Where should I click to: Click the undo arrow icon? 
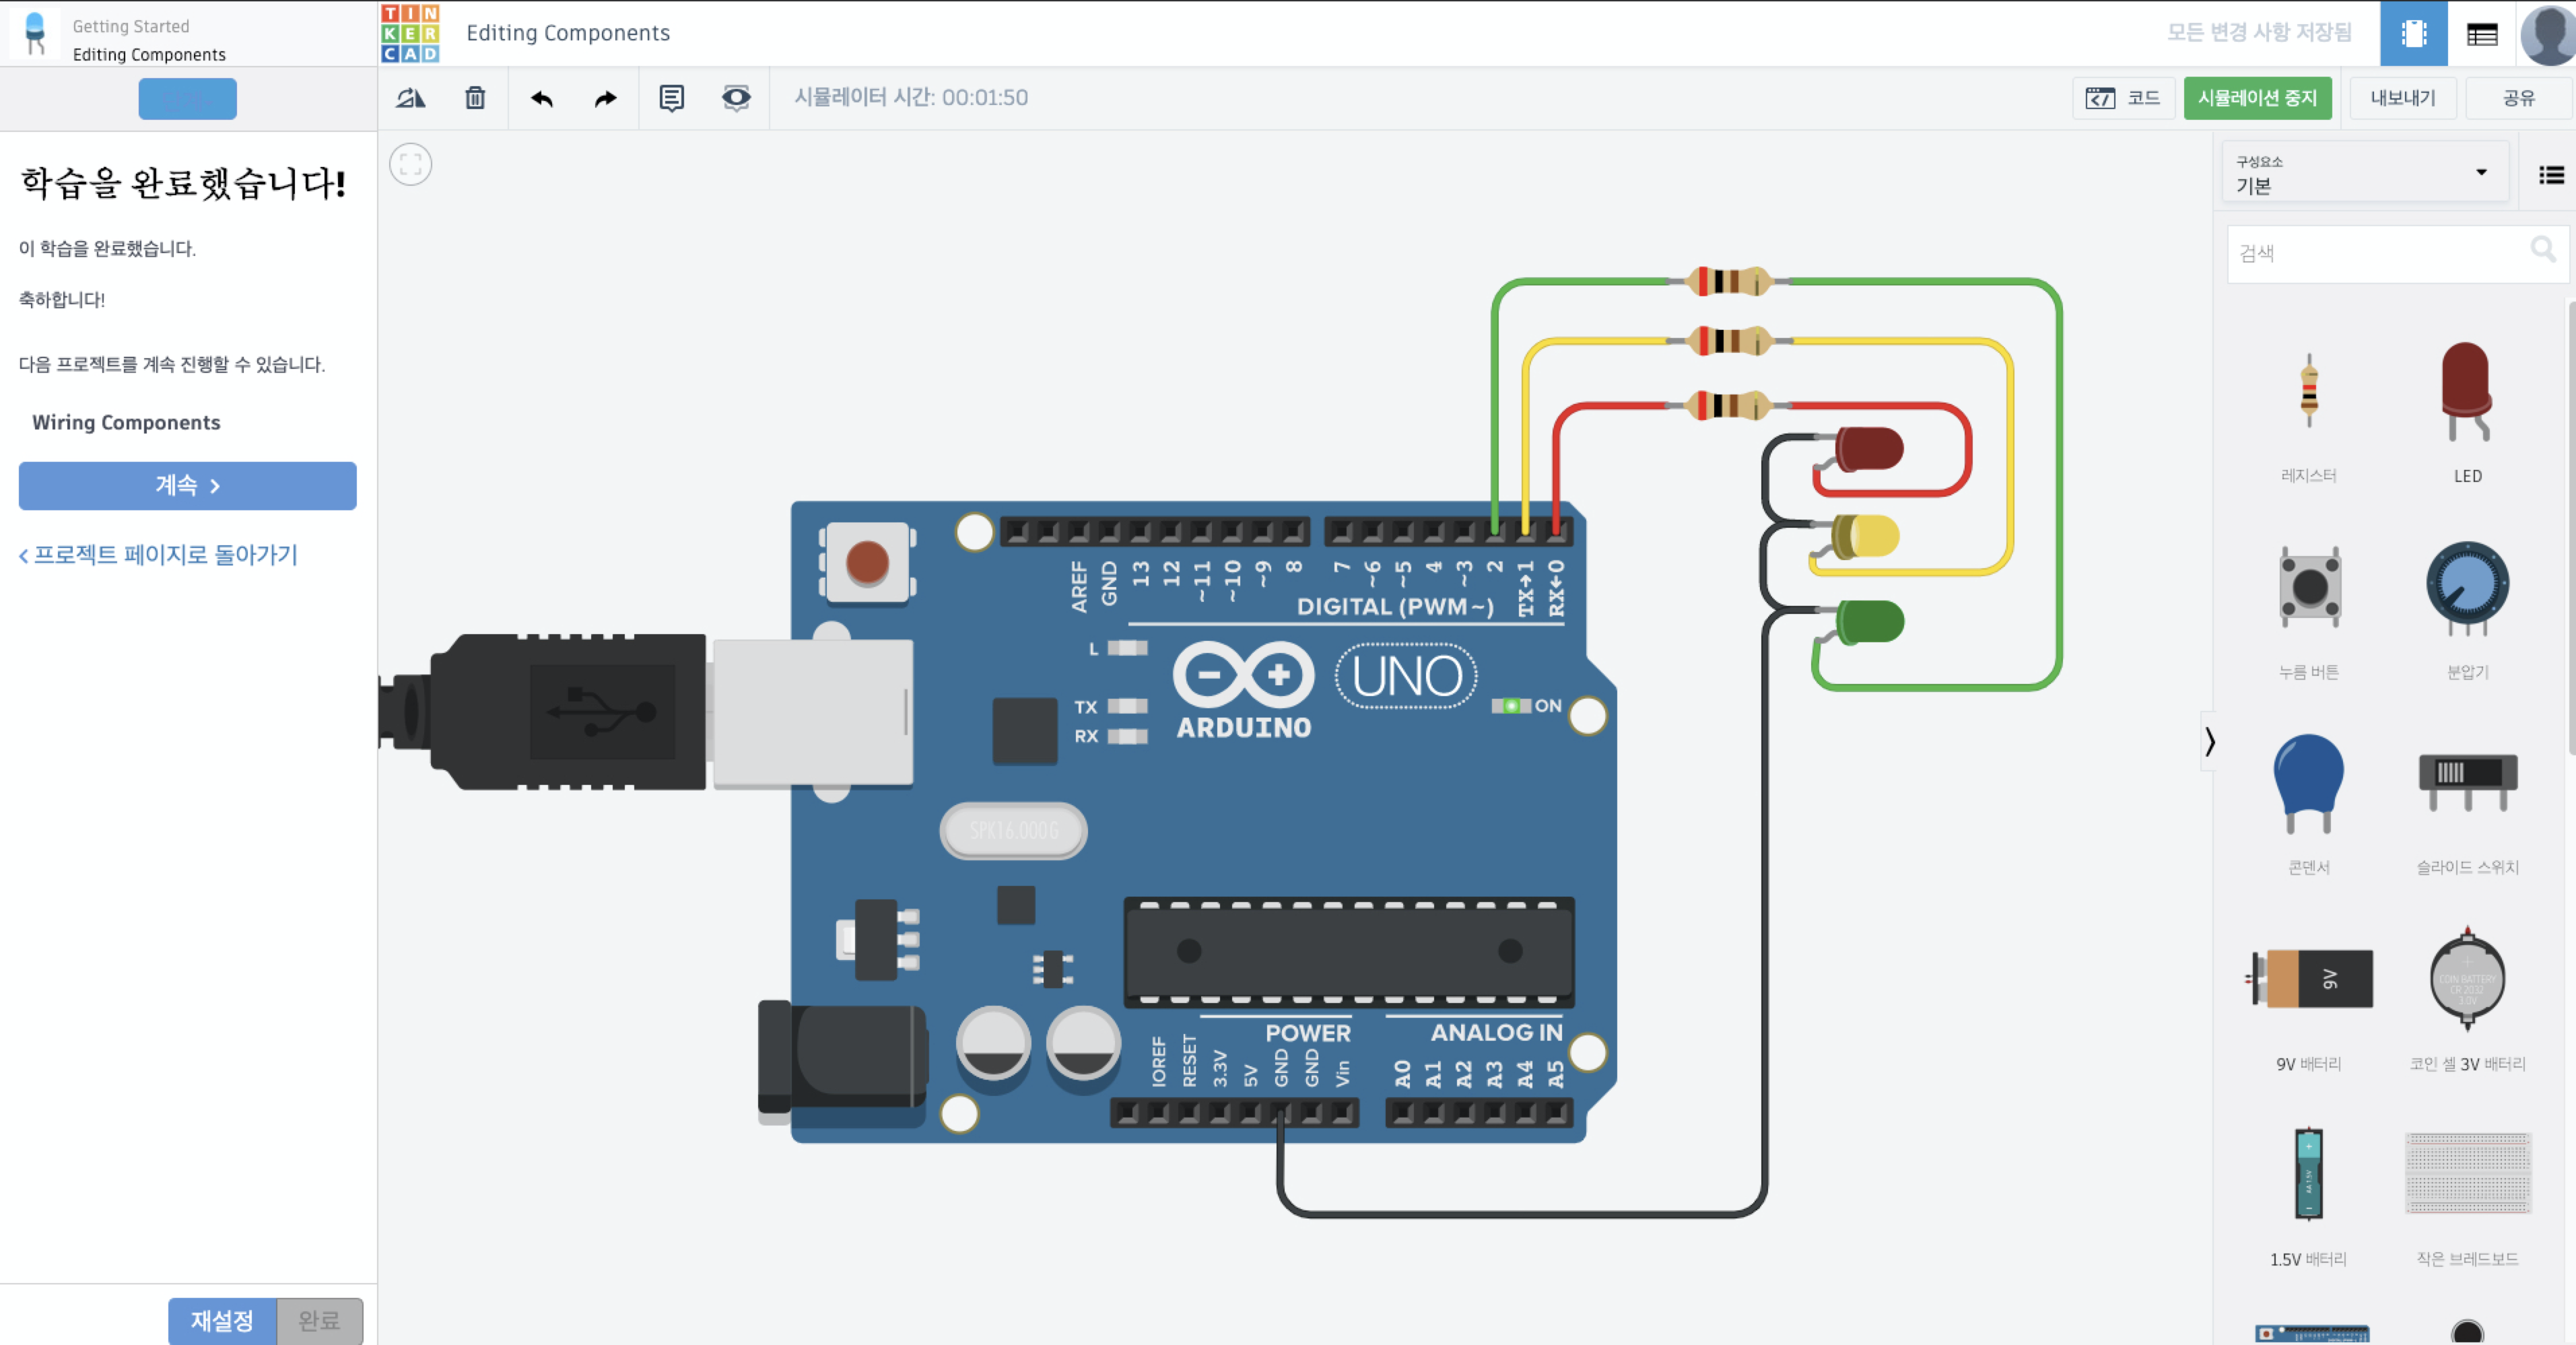pos(542,98)
